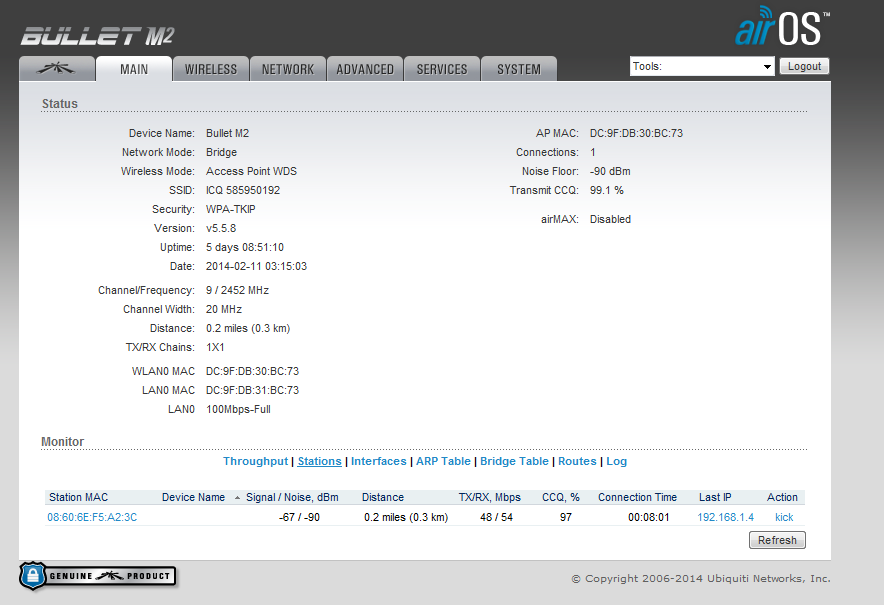Screen dimensions: 884x605
Task: Sort by Signal / Noise column header
Action: pyautogui.click(x=292, y=497)
